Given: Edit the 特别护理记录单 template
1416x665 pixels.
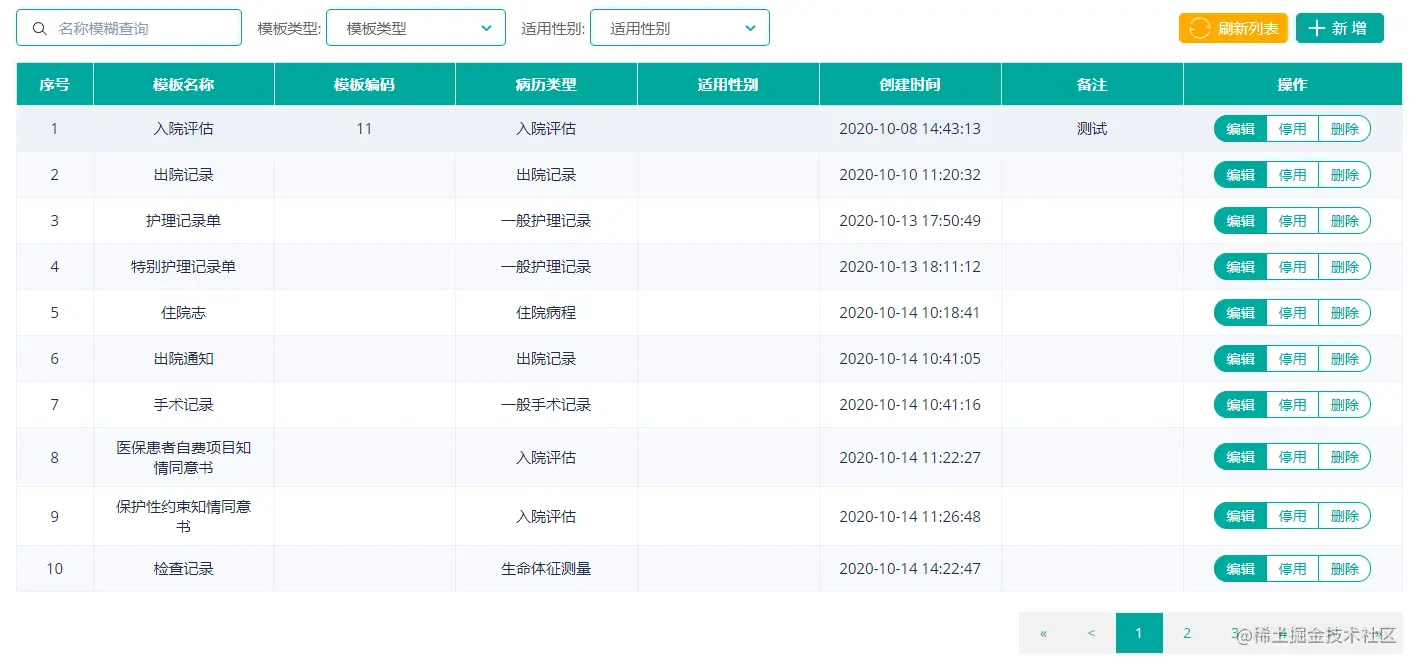Looking at the screenshot, I should click(x=1240, y=267).
